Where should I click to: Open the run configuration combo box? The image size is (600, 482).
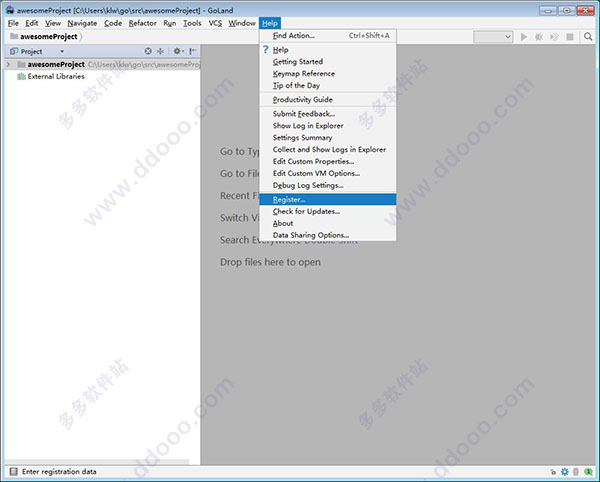coord(493,37)
